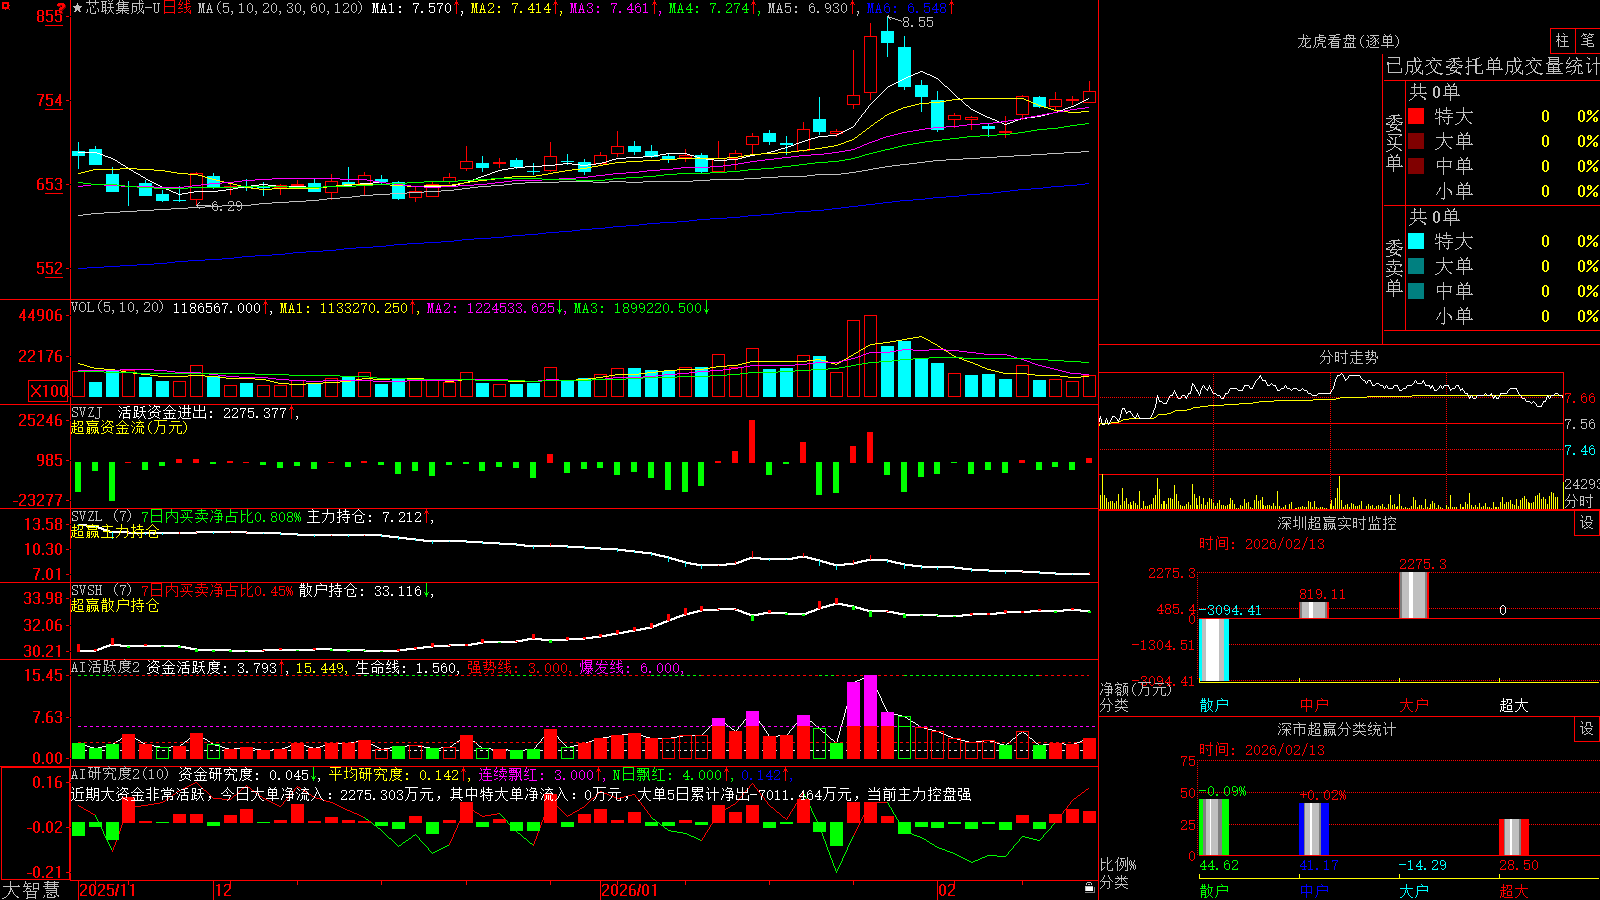Click the SVZJ indicator name

(x=87, y=412)
